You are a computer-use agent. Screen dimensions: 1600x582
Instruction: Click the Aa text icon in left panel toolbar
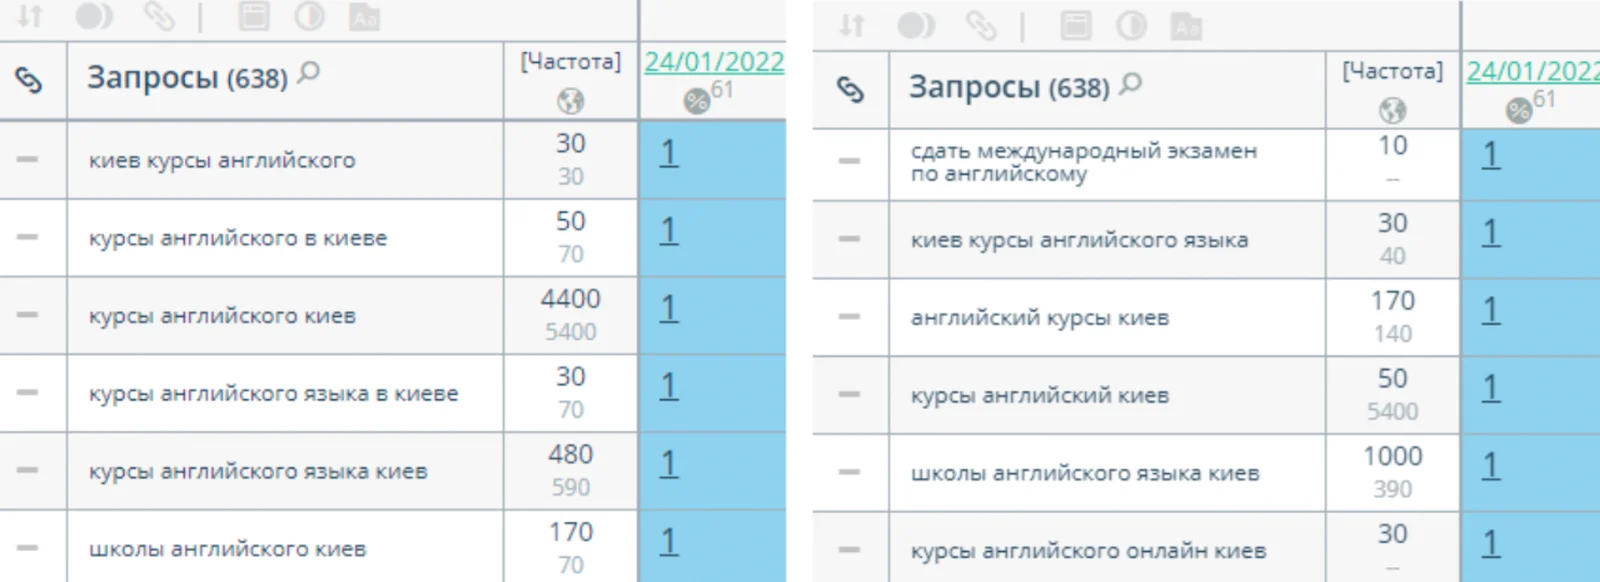[x=365, y=17]
